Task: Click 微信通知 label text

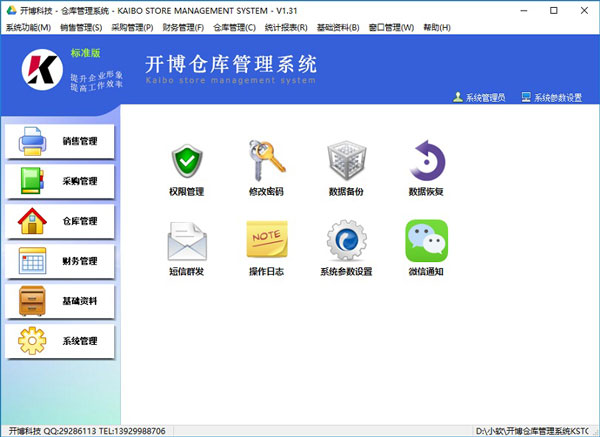Action: coord(426,272)
